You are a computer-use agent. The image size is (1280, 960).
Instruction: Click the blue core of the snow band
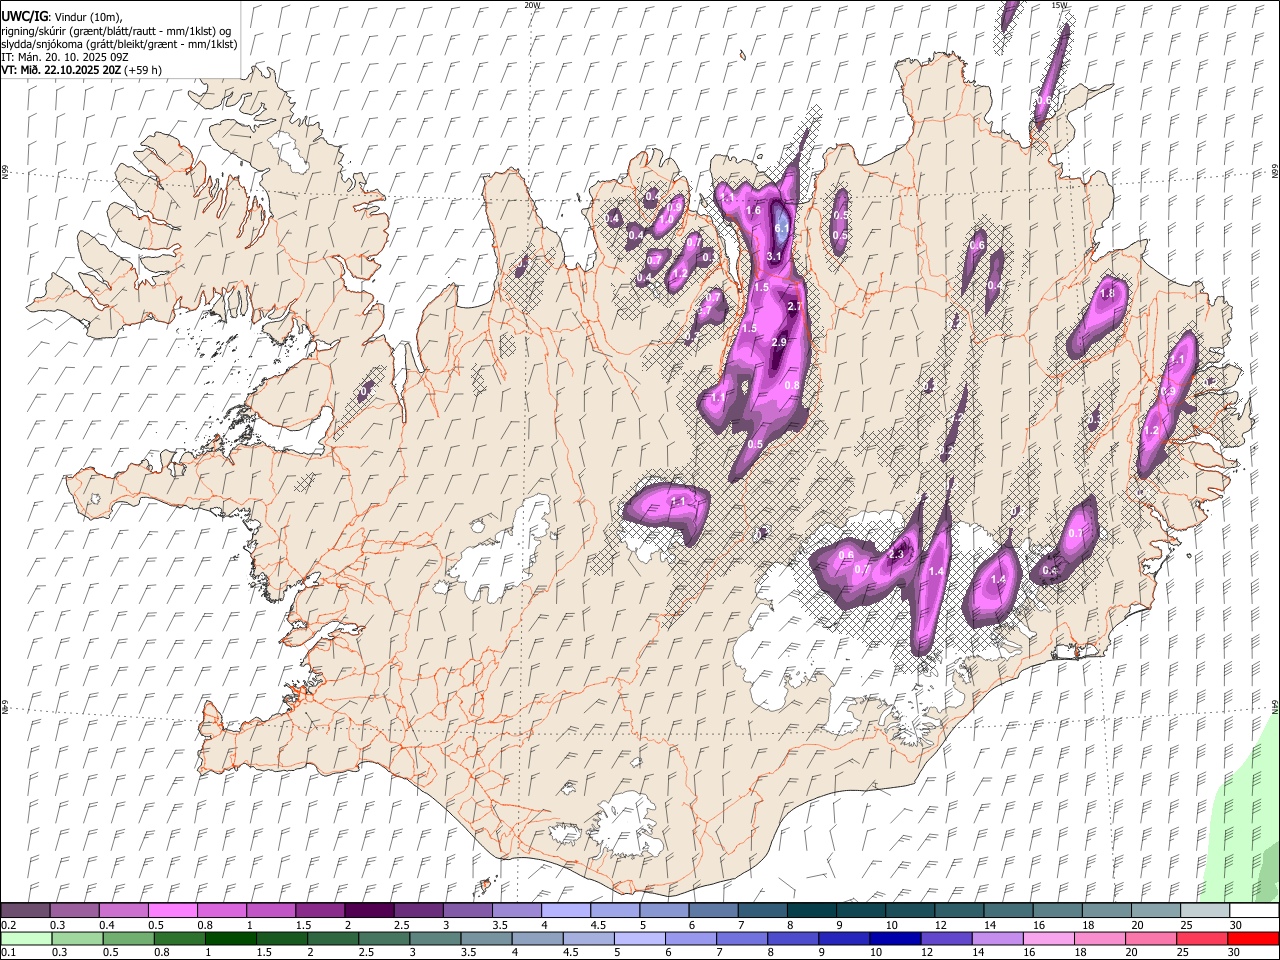782,222
